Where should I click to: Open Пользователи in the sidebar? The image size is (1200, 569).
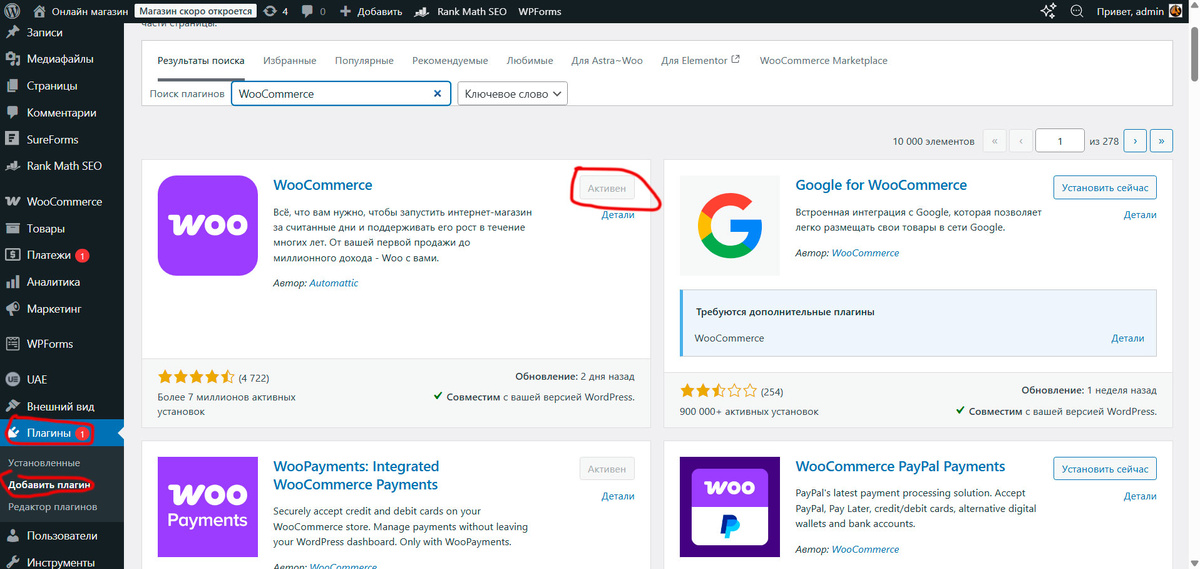[x=62, y=535]
